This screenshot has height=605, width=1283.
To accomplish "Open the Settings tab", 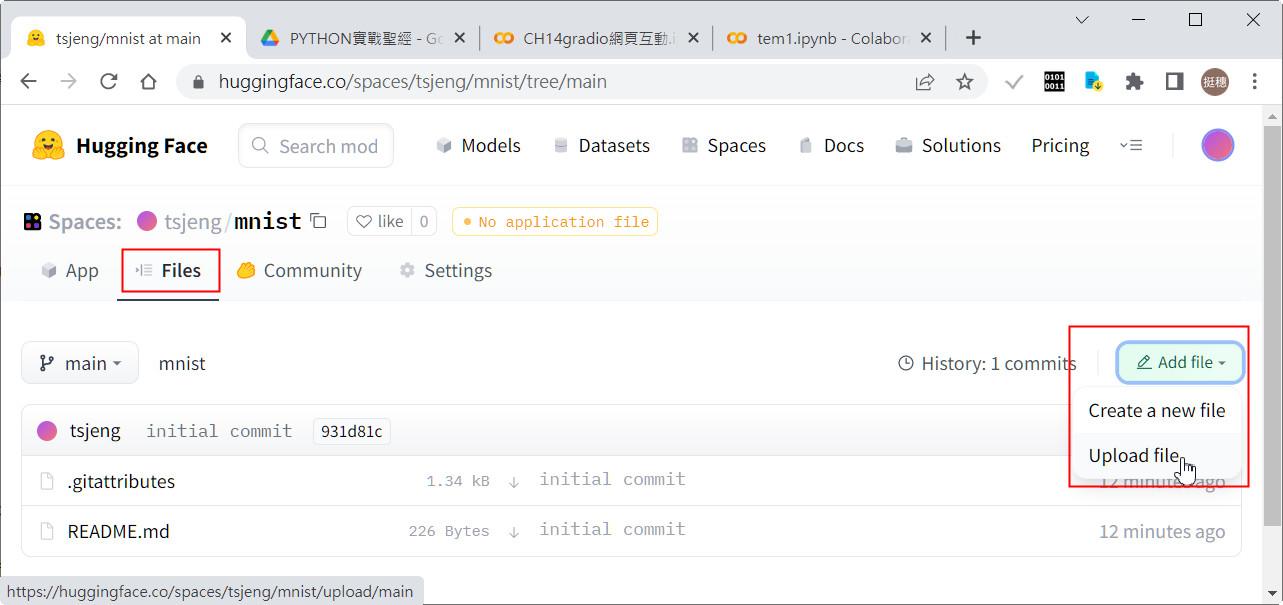I will 445,270.
